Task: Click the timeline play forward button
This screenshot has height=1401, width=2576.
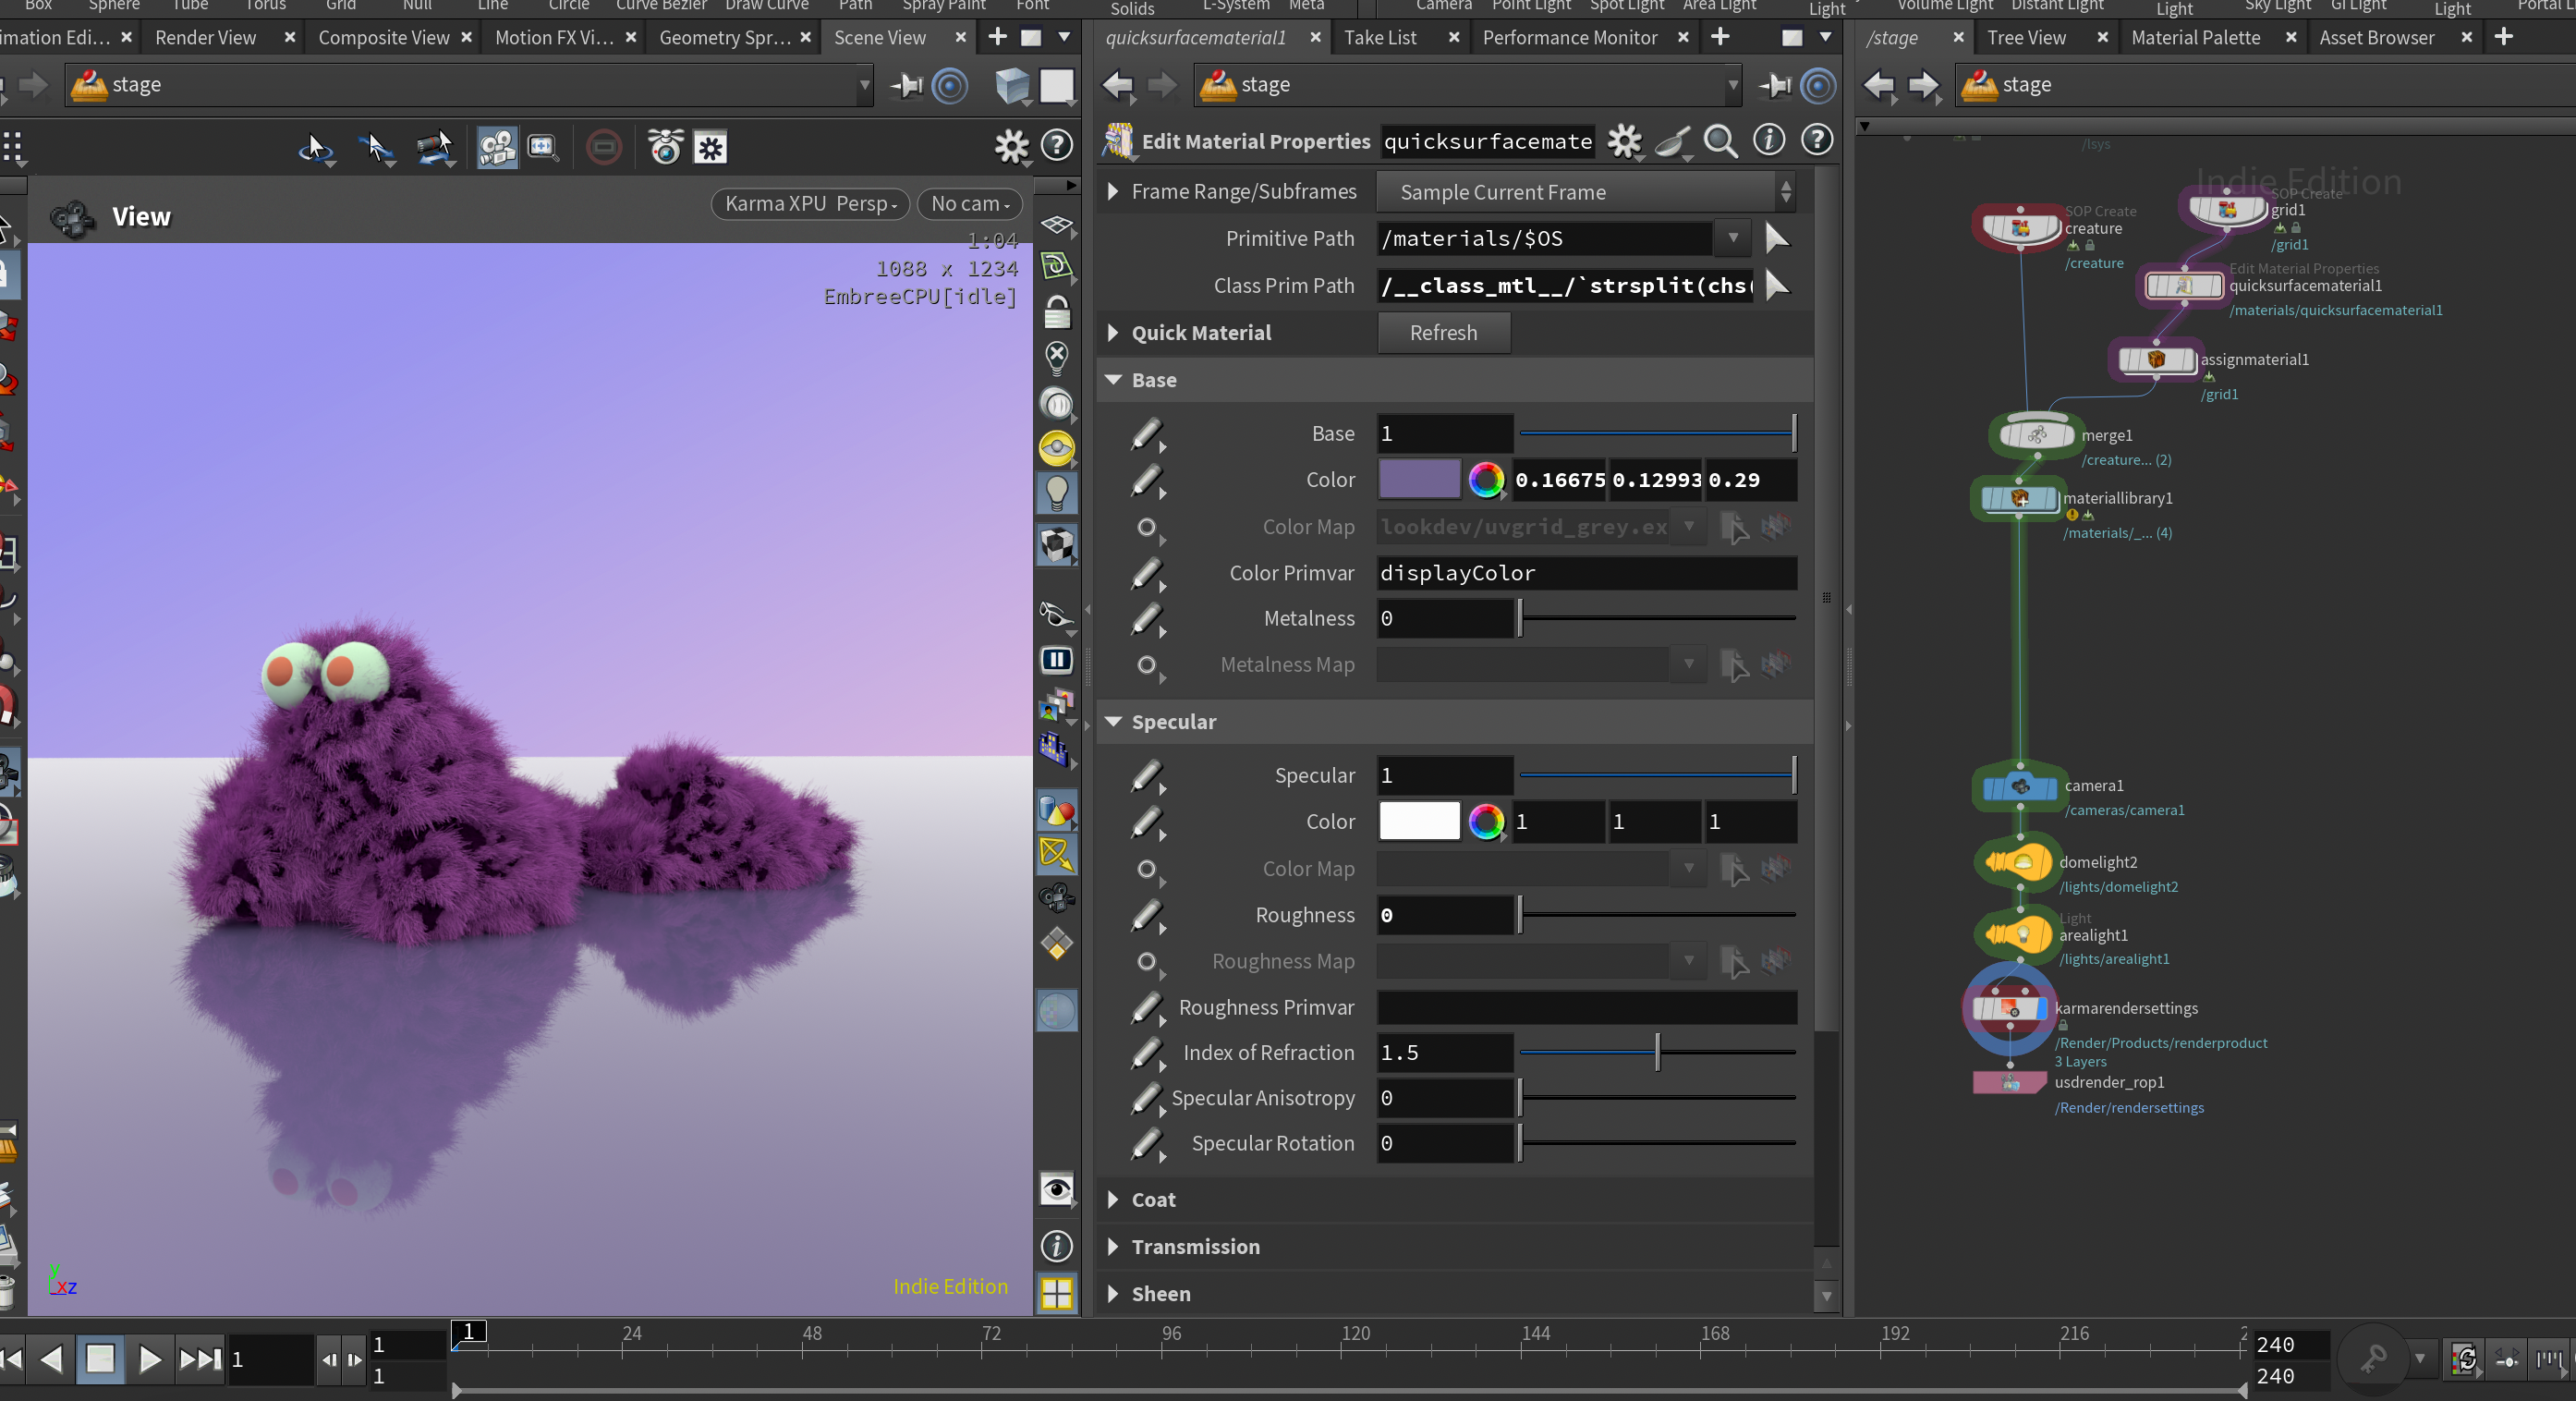Action: (149, 1359)
